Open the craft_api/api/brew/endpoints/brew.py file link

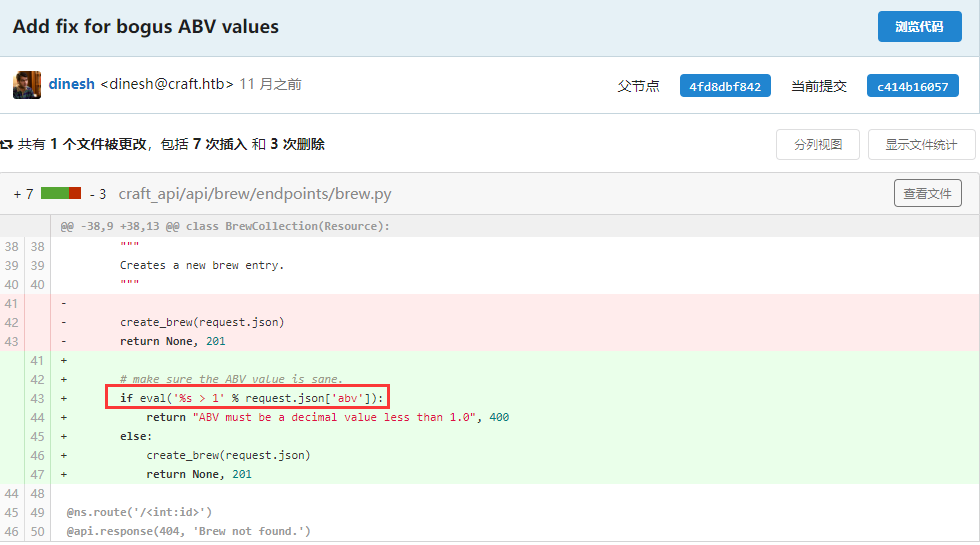[x=255, y=194]
